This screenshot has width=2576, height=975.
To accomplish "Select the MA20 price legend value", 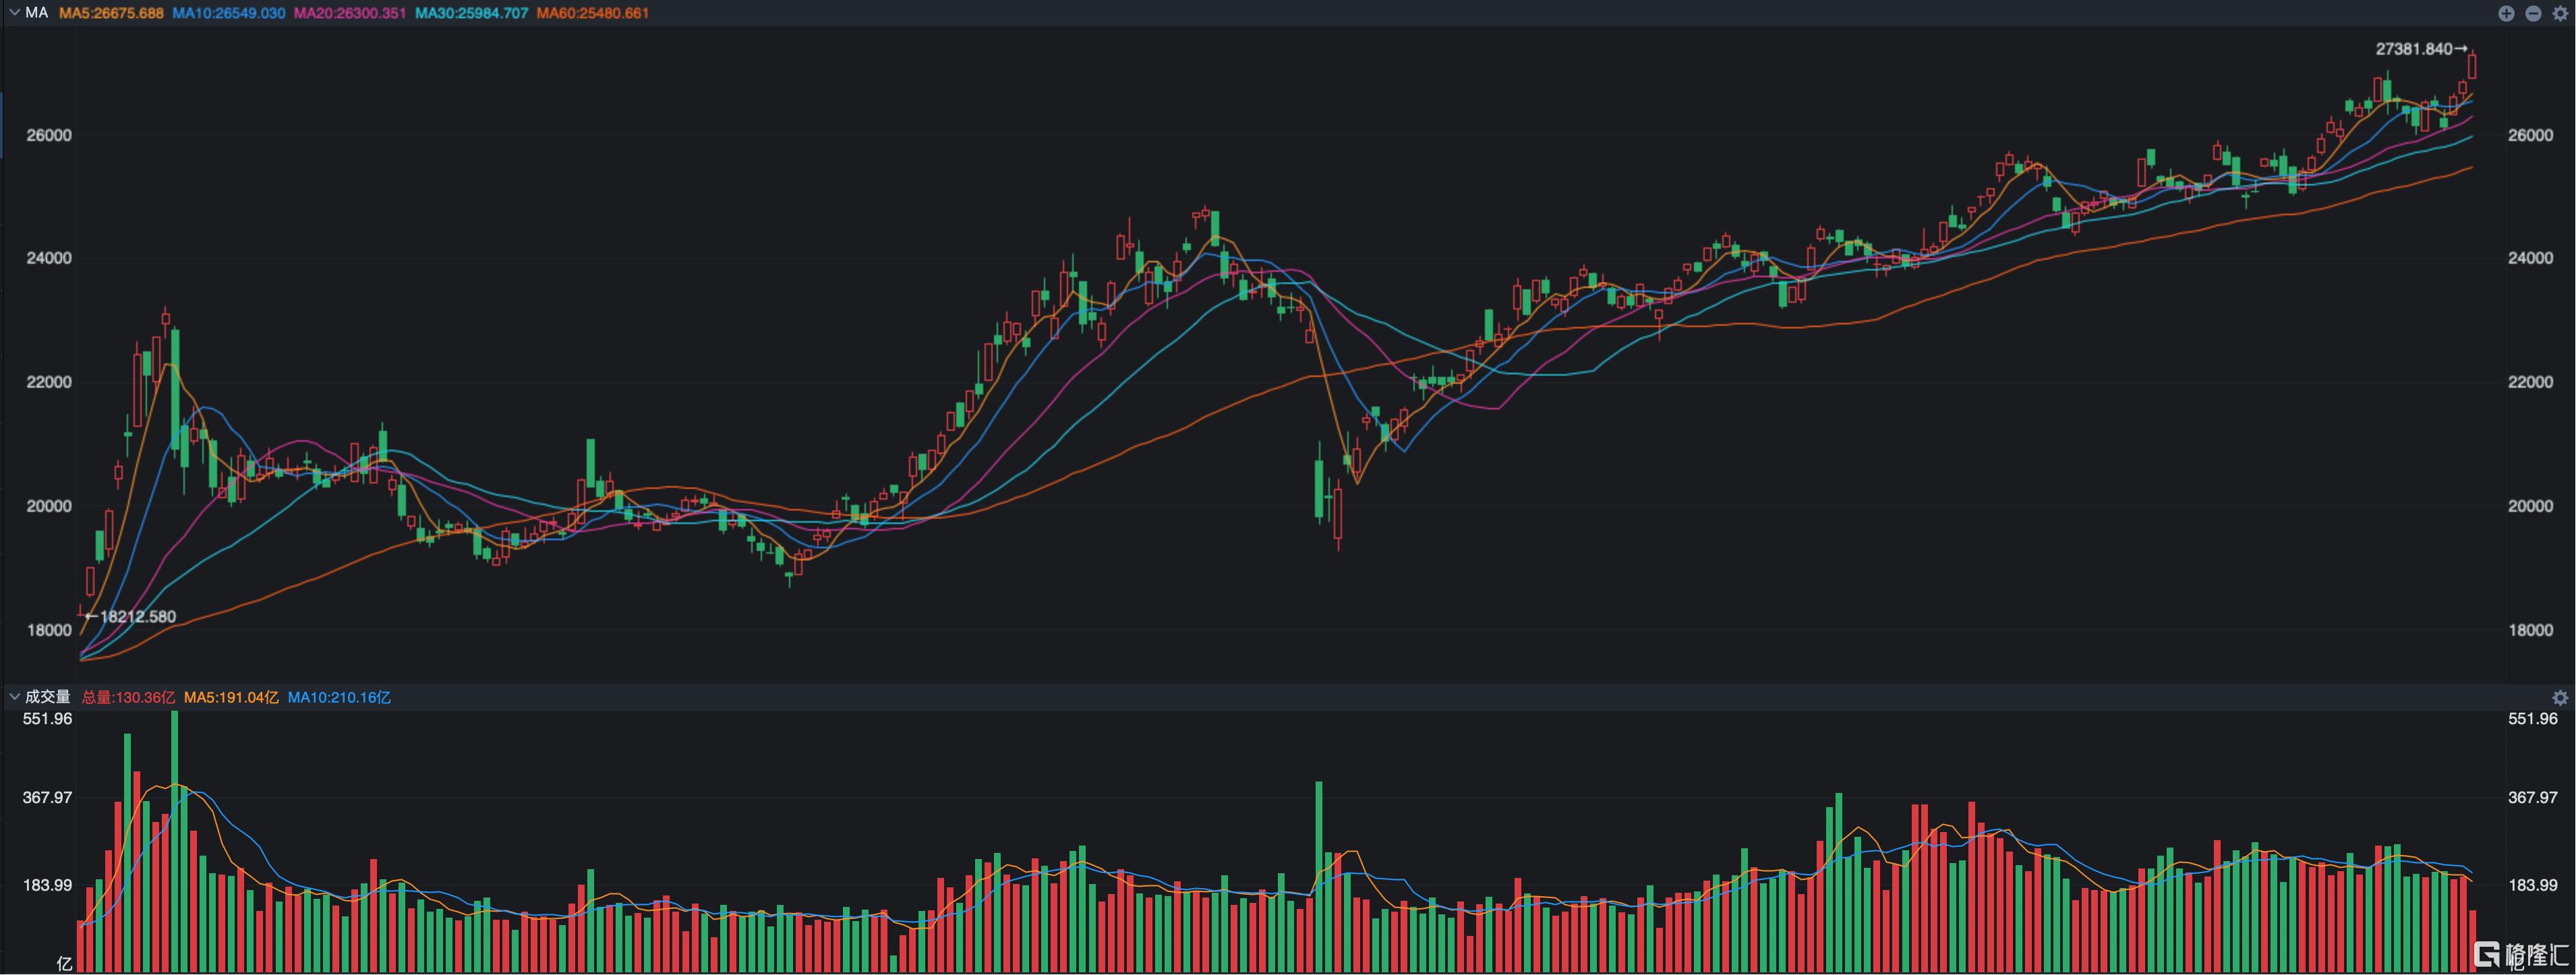I will pyautogui.click(x=349, y=13).
